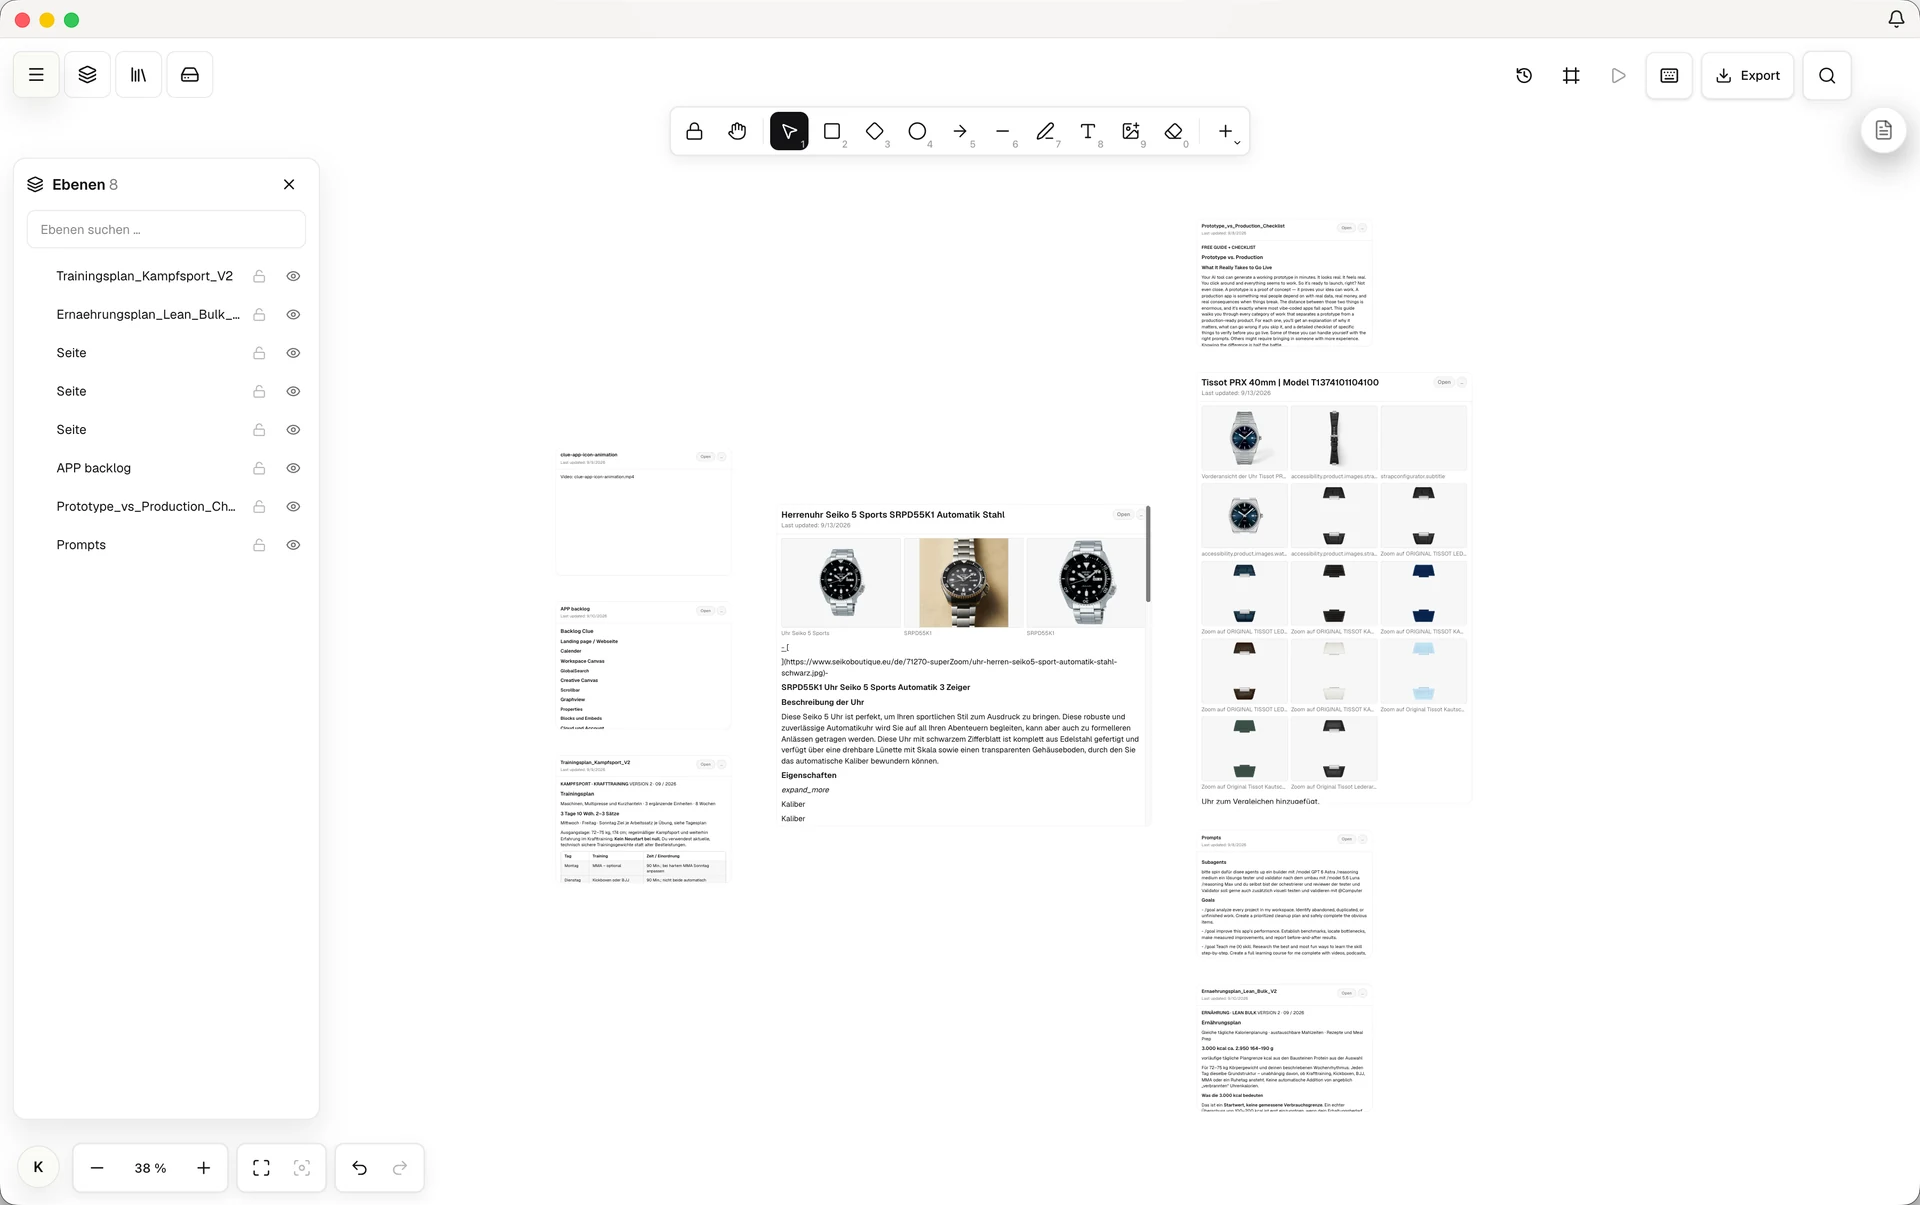This screenshot has width=1920, height=1205.
Task: Click first Seiko watch thumbnail
Action: [841, 583]
